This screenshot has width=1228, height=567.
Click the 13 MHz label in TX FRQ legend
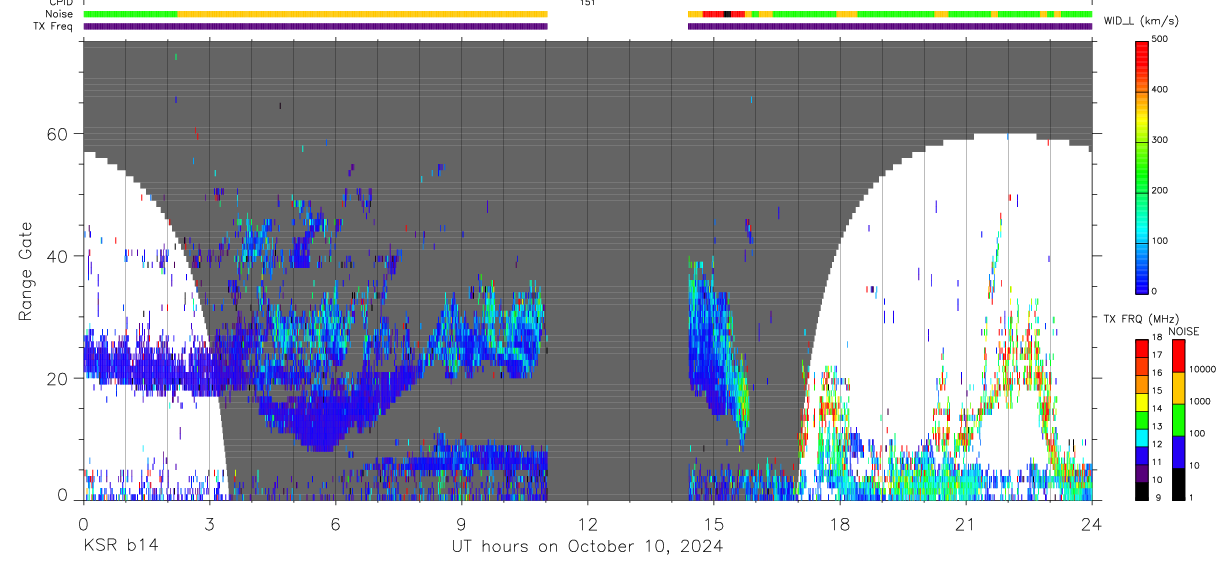tap(1159, 427)
